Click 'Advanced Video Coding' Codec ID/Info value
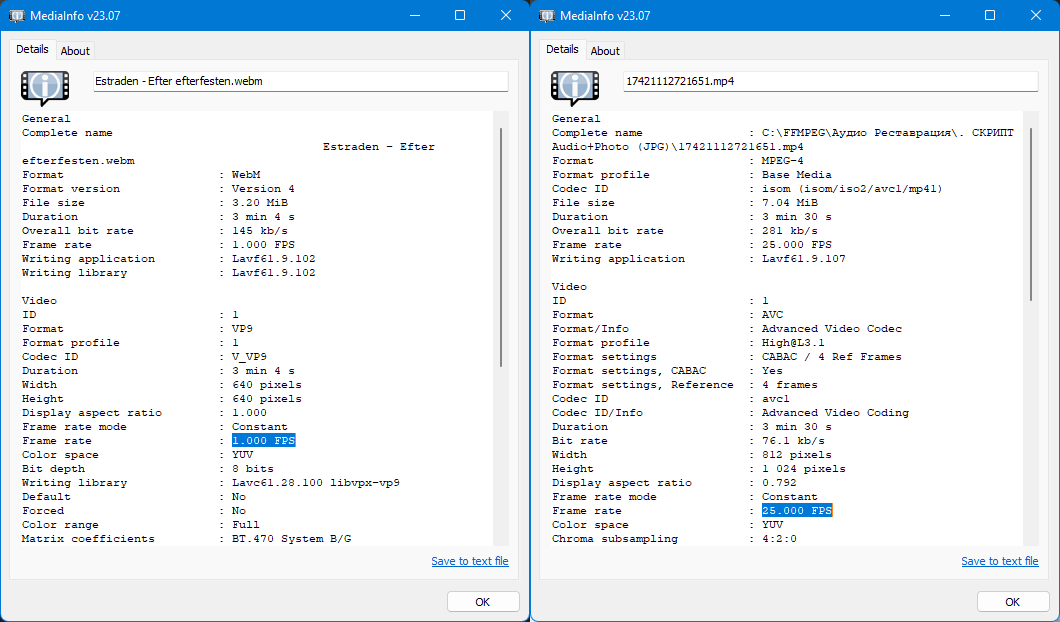 (x=836, y=412)
